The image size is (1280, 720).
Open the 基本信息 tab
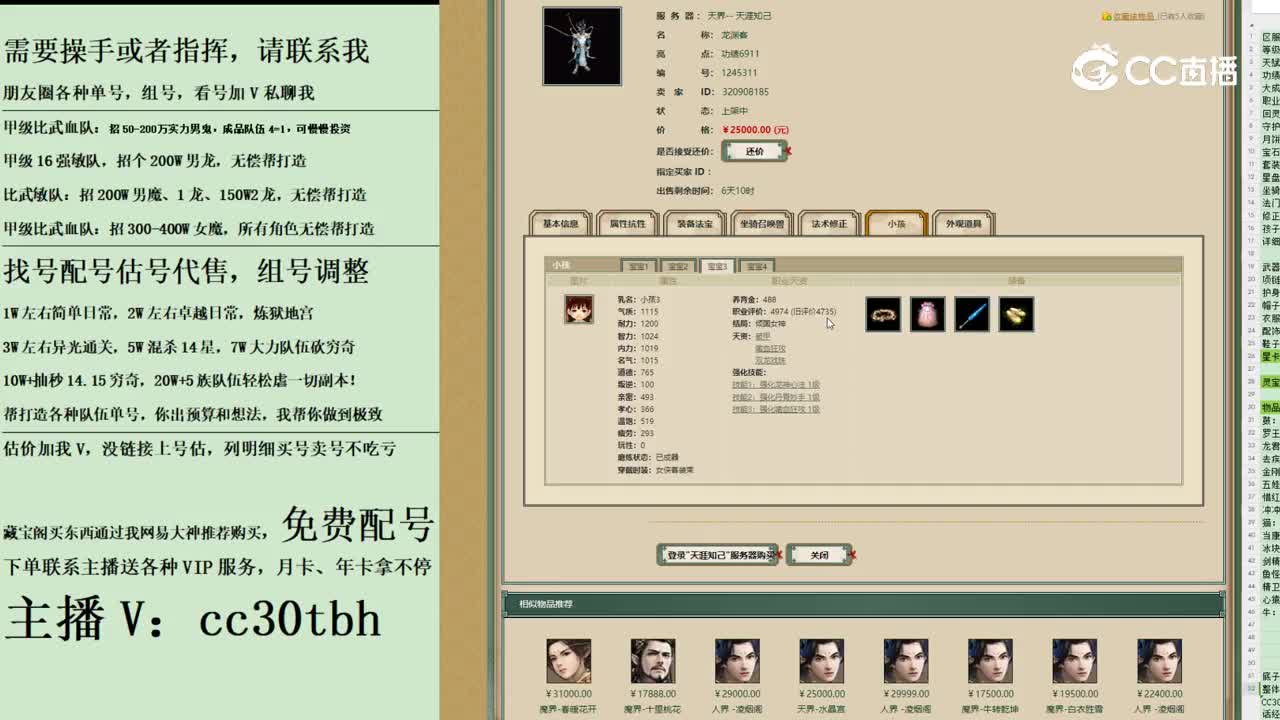pos(560,224)
